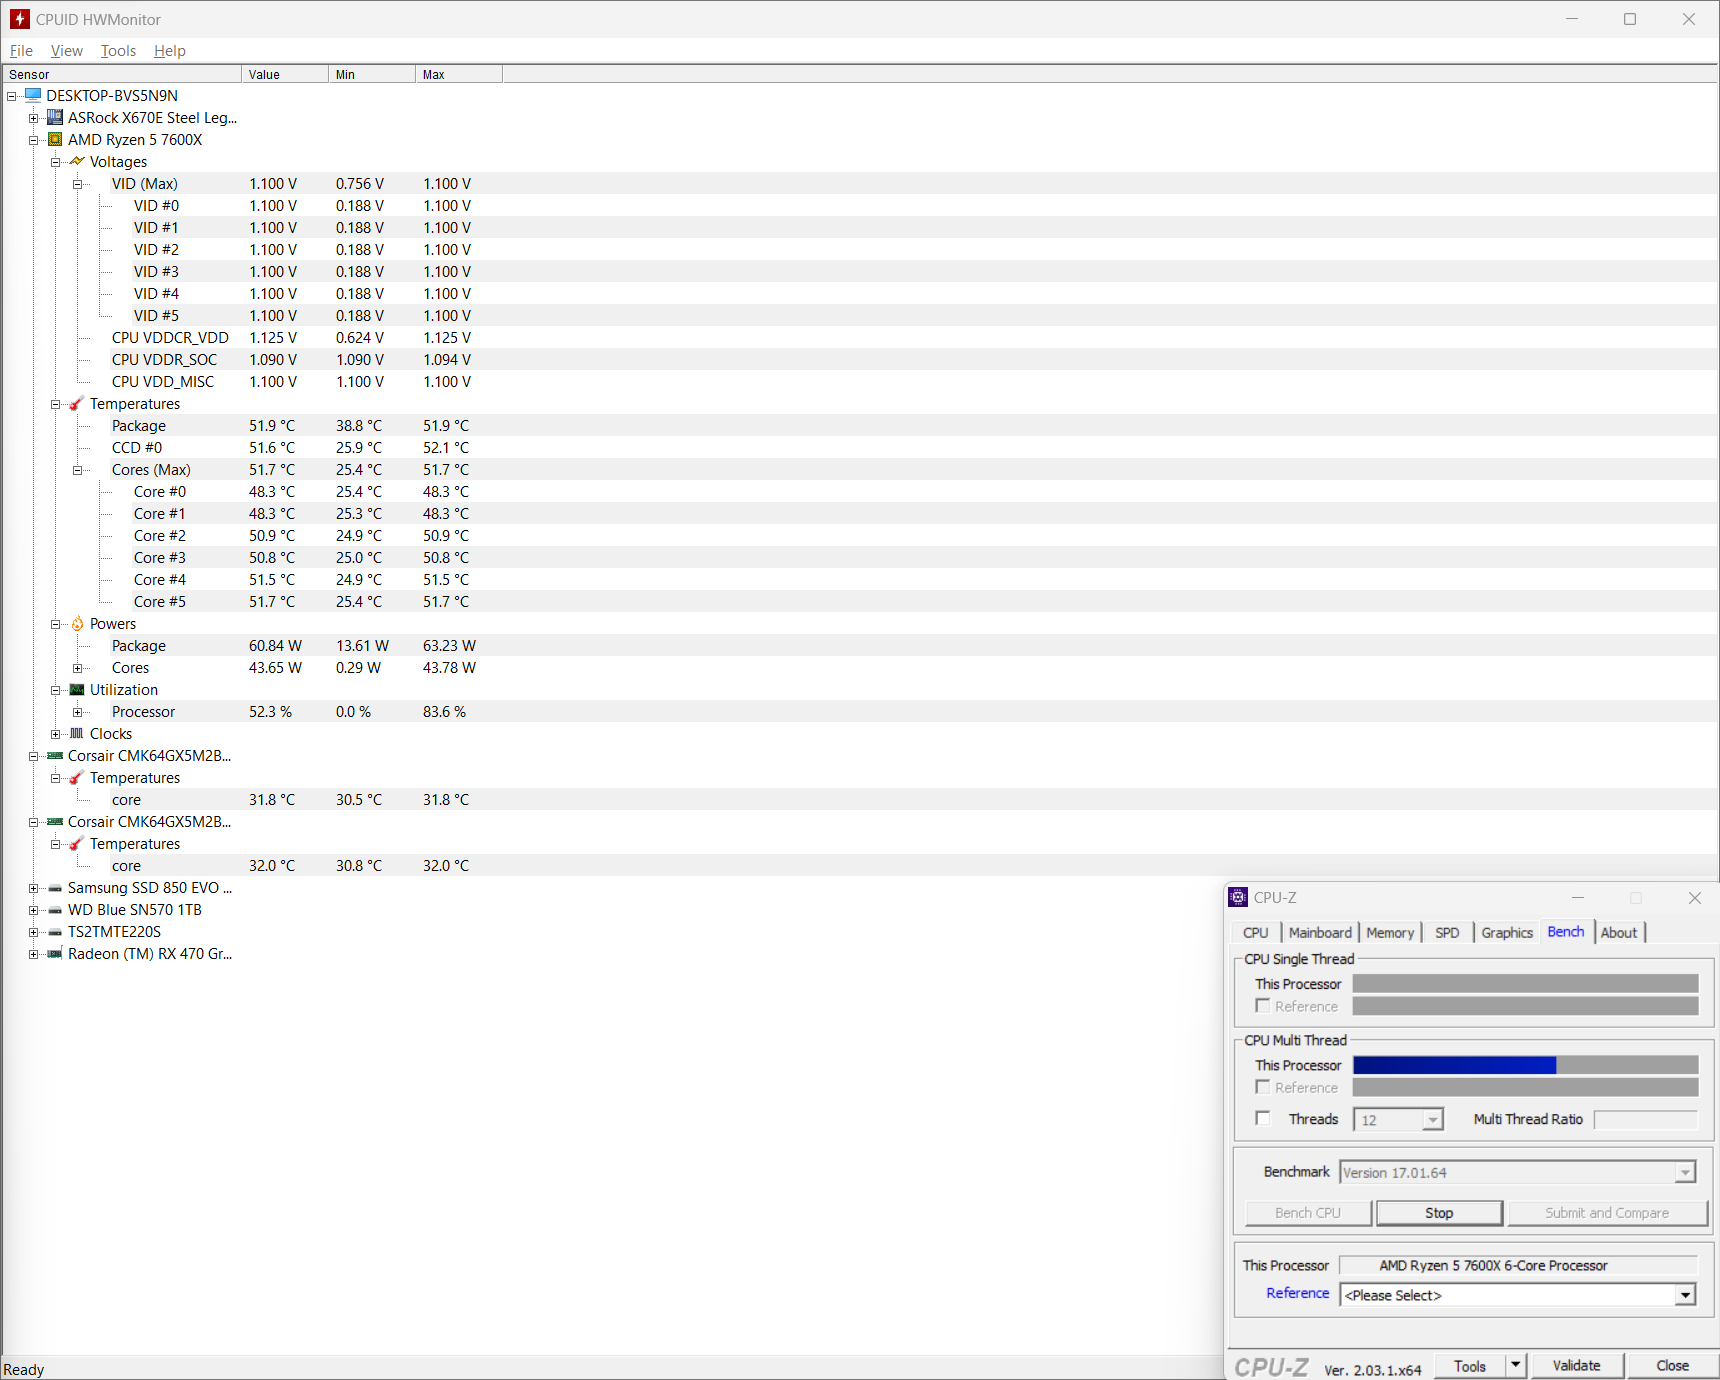Viewport: 1720px width, 1380px height.
Task: Collapse the Cores (Max) temperature group
Action: [x=78, y=470]
